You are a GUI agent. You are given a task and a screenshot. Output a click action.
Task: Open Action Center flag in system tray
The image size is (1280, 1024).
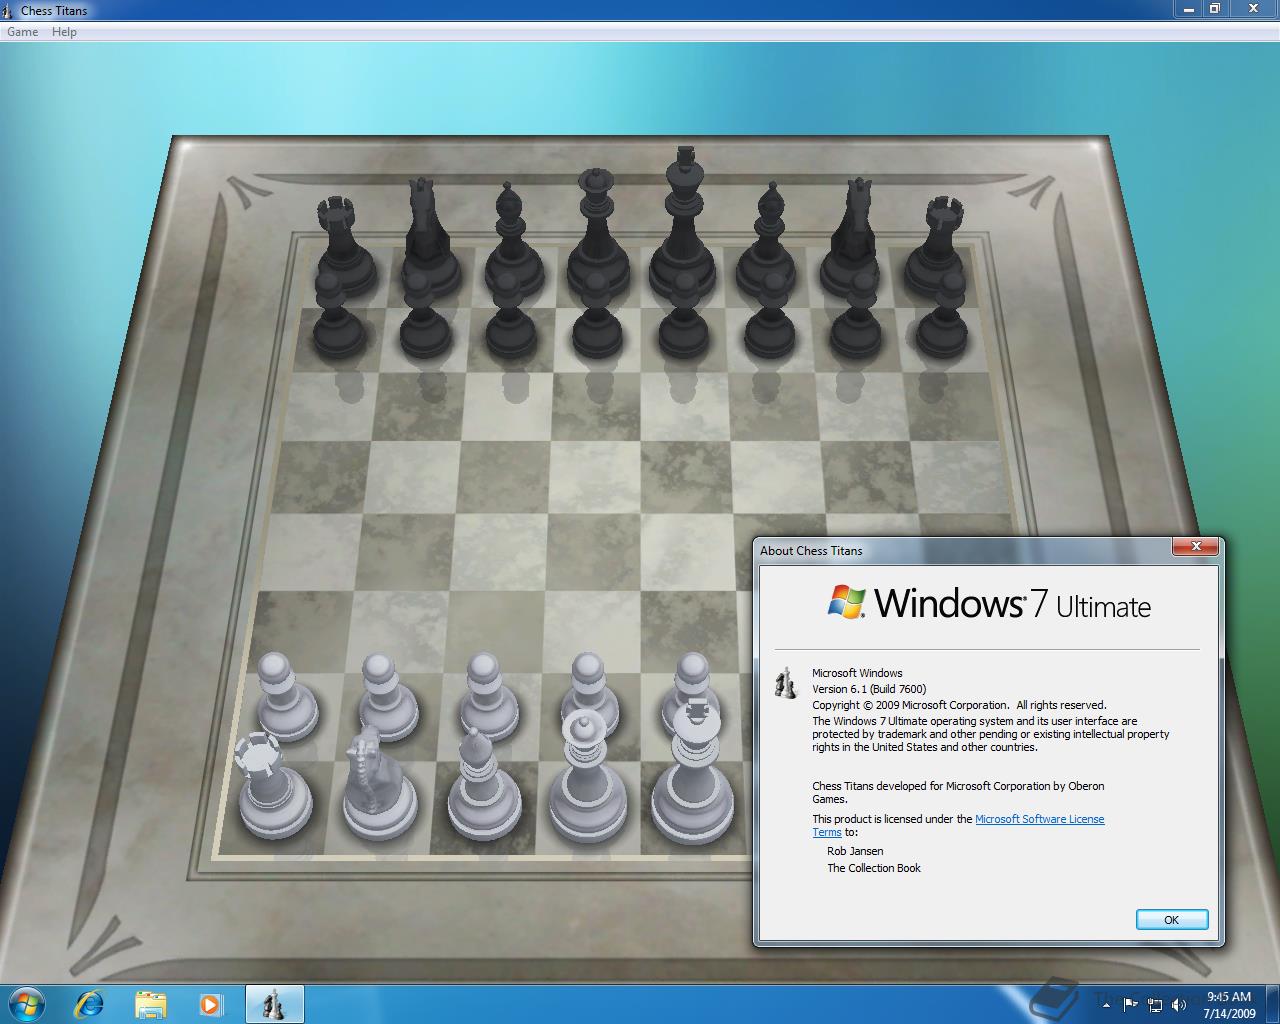(x=1131, y=1004)
